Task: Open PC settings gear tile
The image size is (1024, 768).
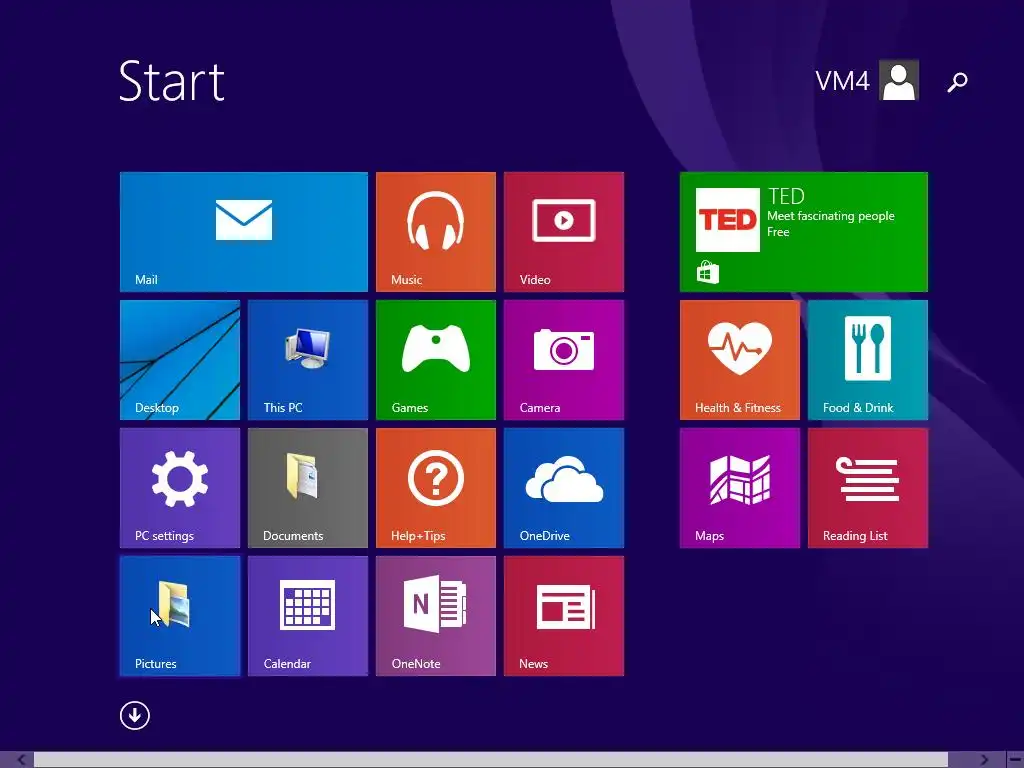Action: point(180,488)
